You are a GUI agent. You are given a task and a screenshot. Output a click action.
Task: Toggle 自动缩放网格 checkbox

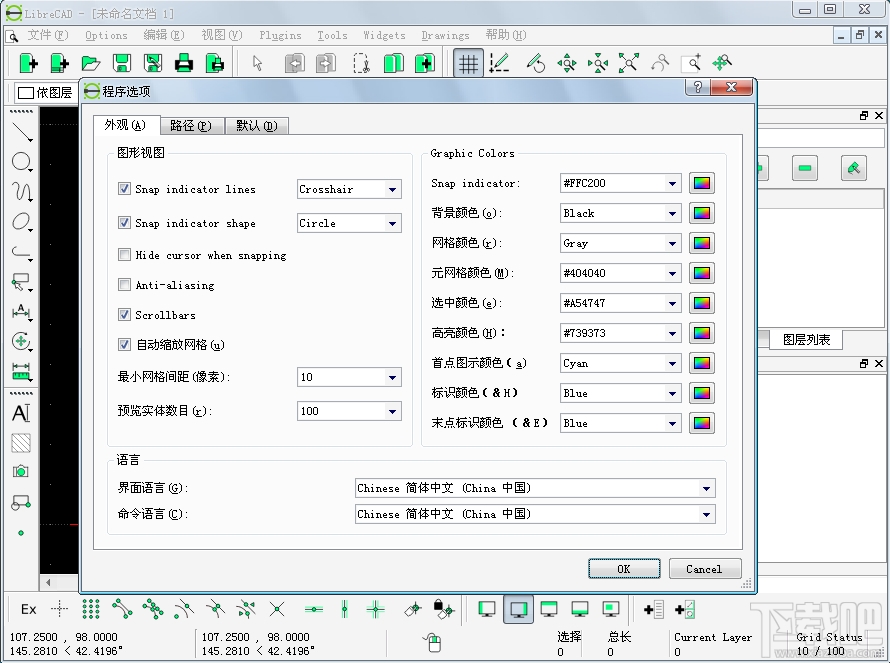click(x=124, y=344)
